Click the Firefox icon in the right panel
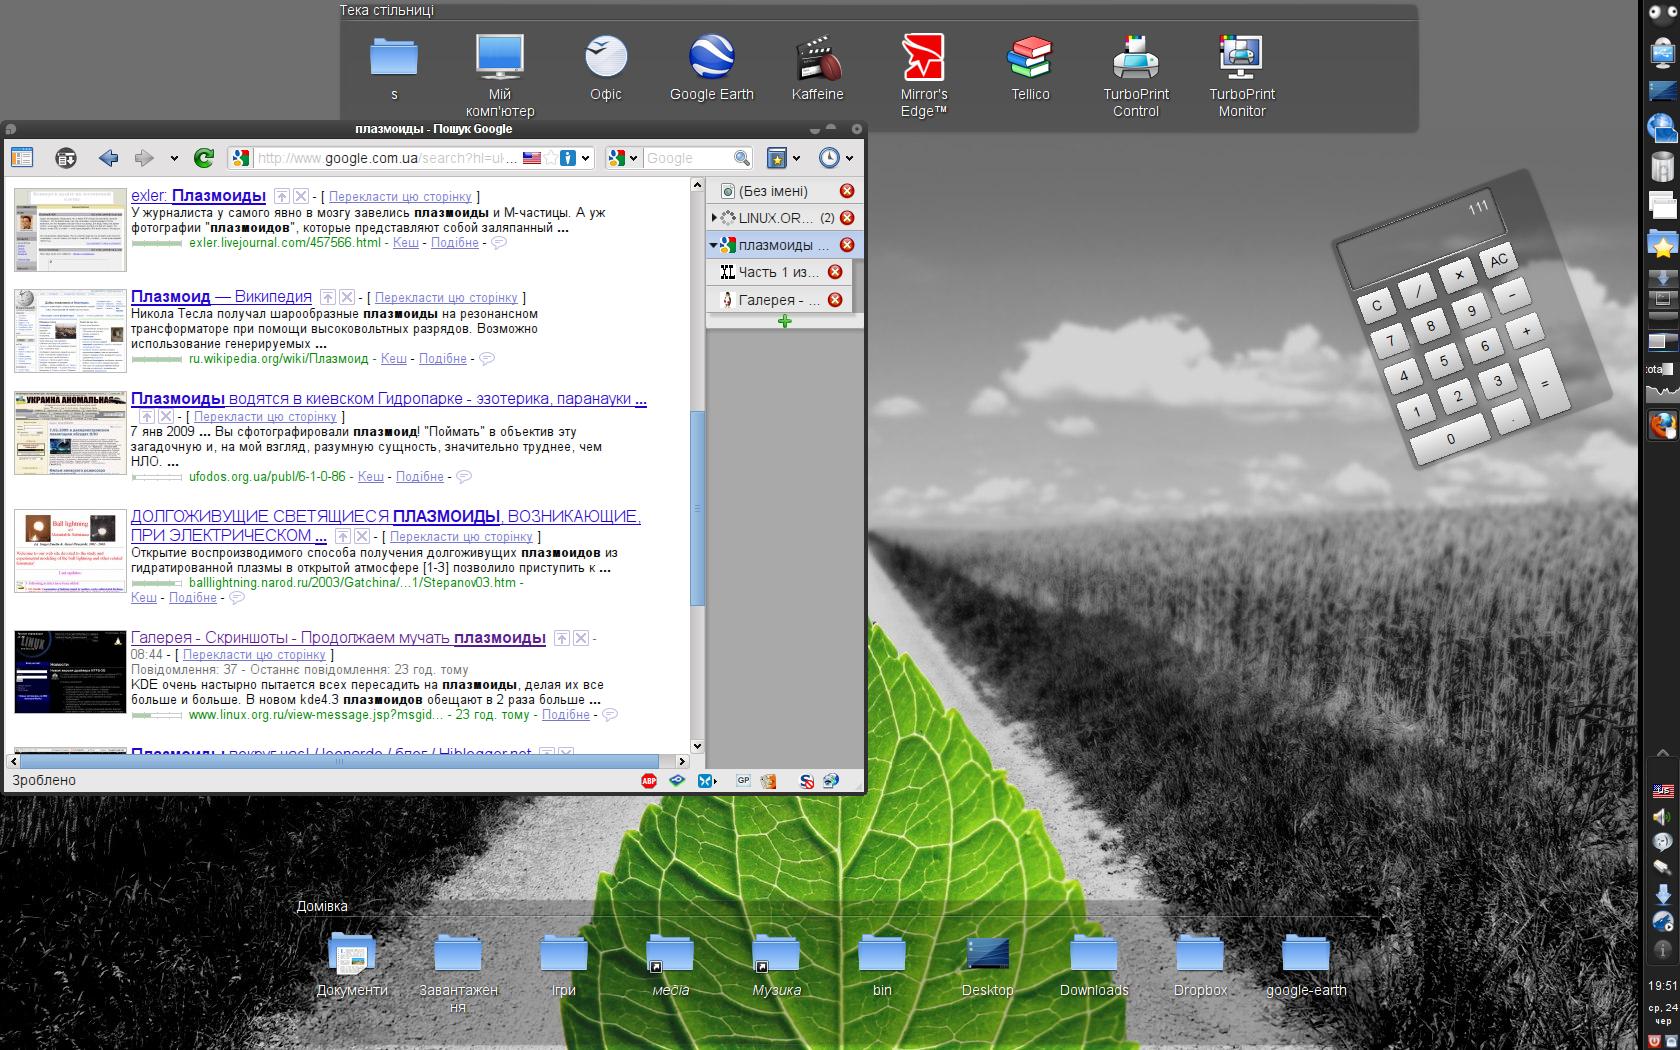 pyautogui.click(x=1662, y=425)
